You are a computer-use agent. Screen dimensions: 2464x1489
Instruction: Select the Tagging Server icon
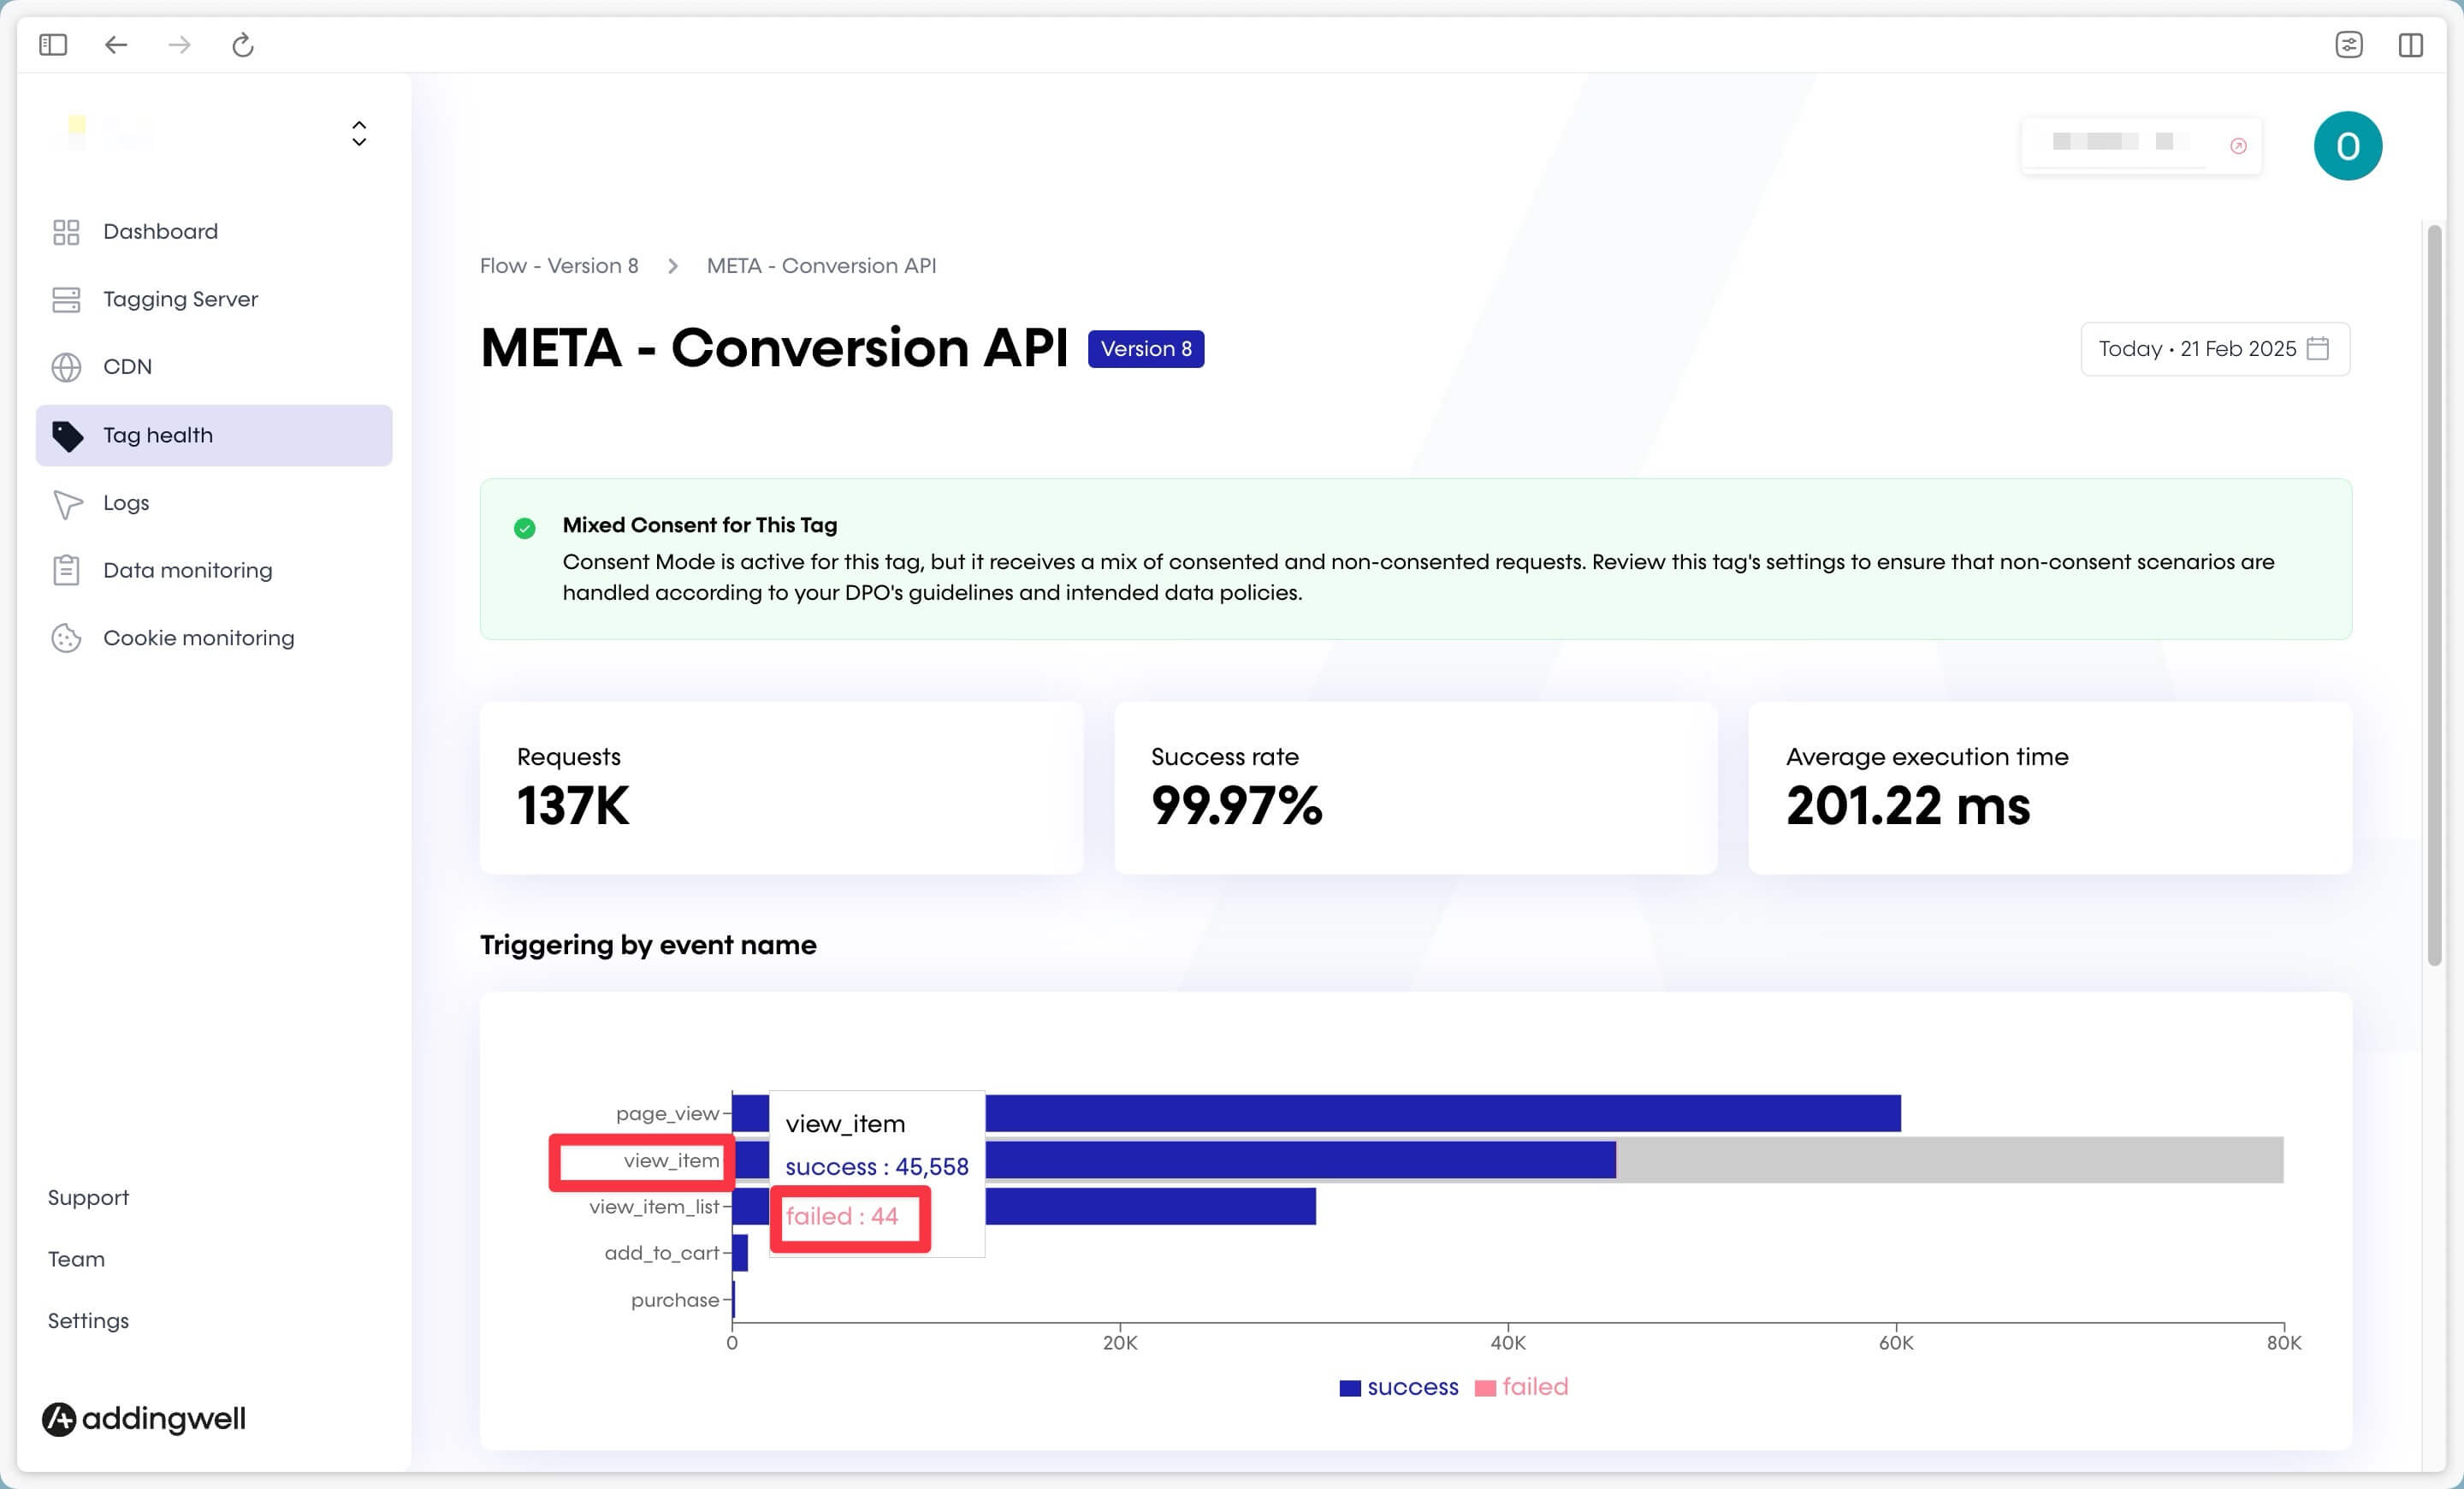click(65, 298)
